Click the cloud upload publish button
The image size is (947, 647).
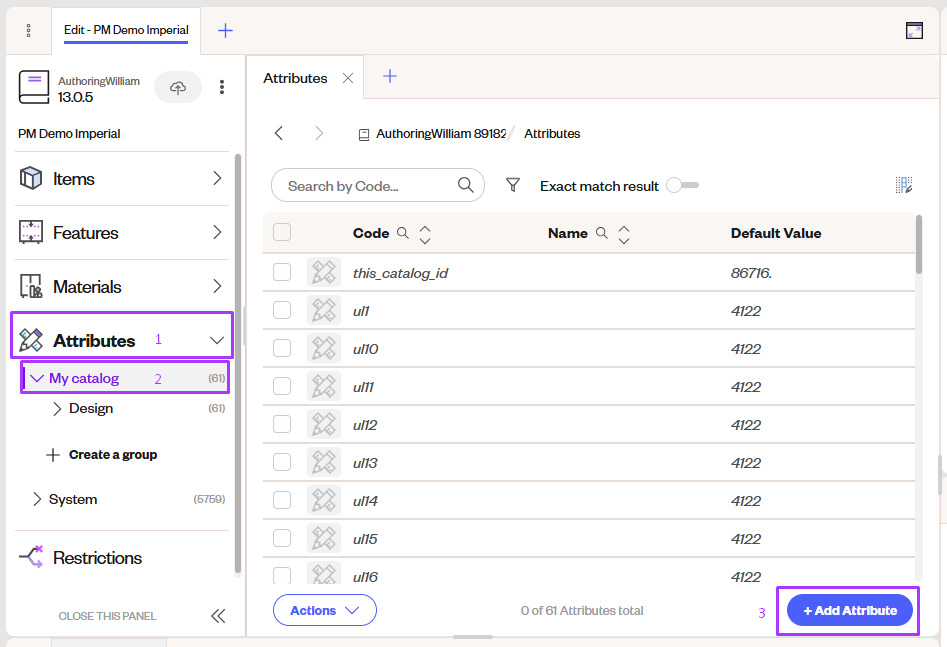point(178,88)
